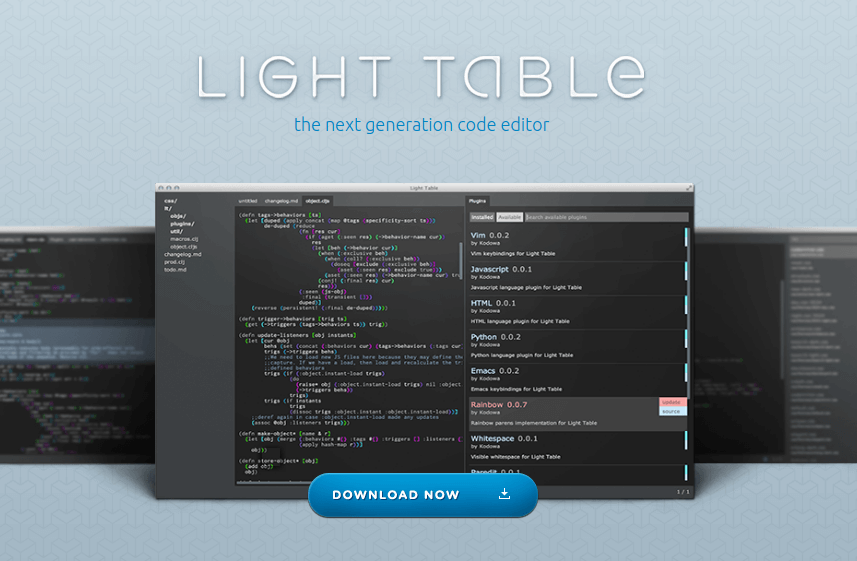Click source button on Rainbow plugin
The height and width of the screenshot is (561, 857).
pyautogui.click(x=672, y=411)
